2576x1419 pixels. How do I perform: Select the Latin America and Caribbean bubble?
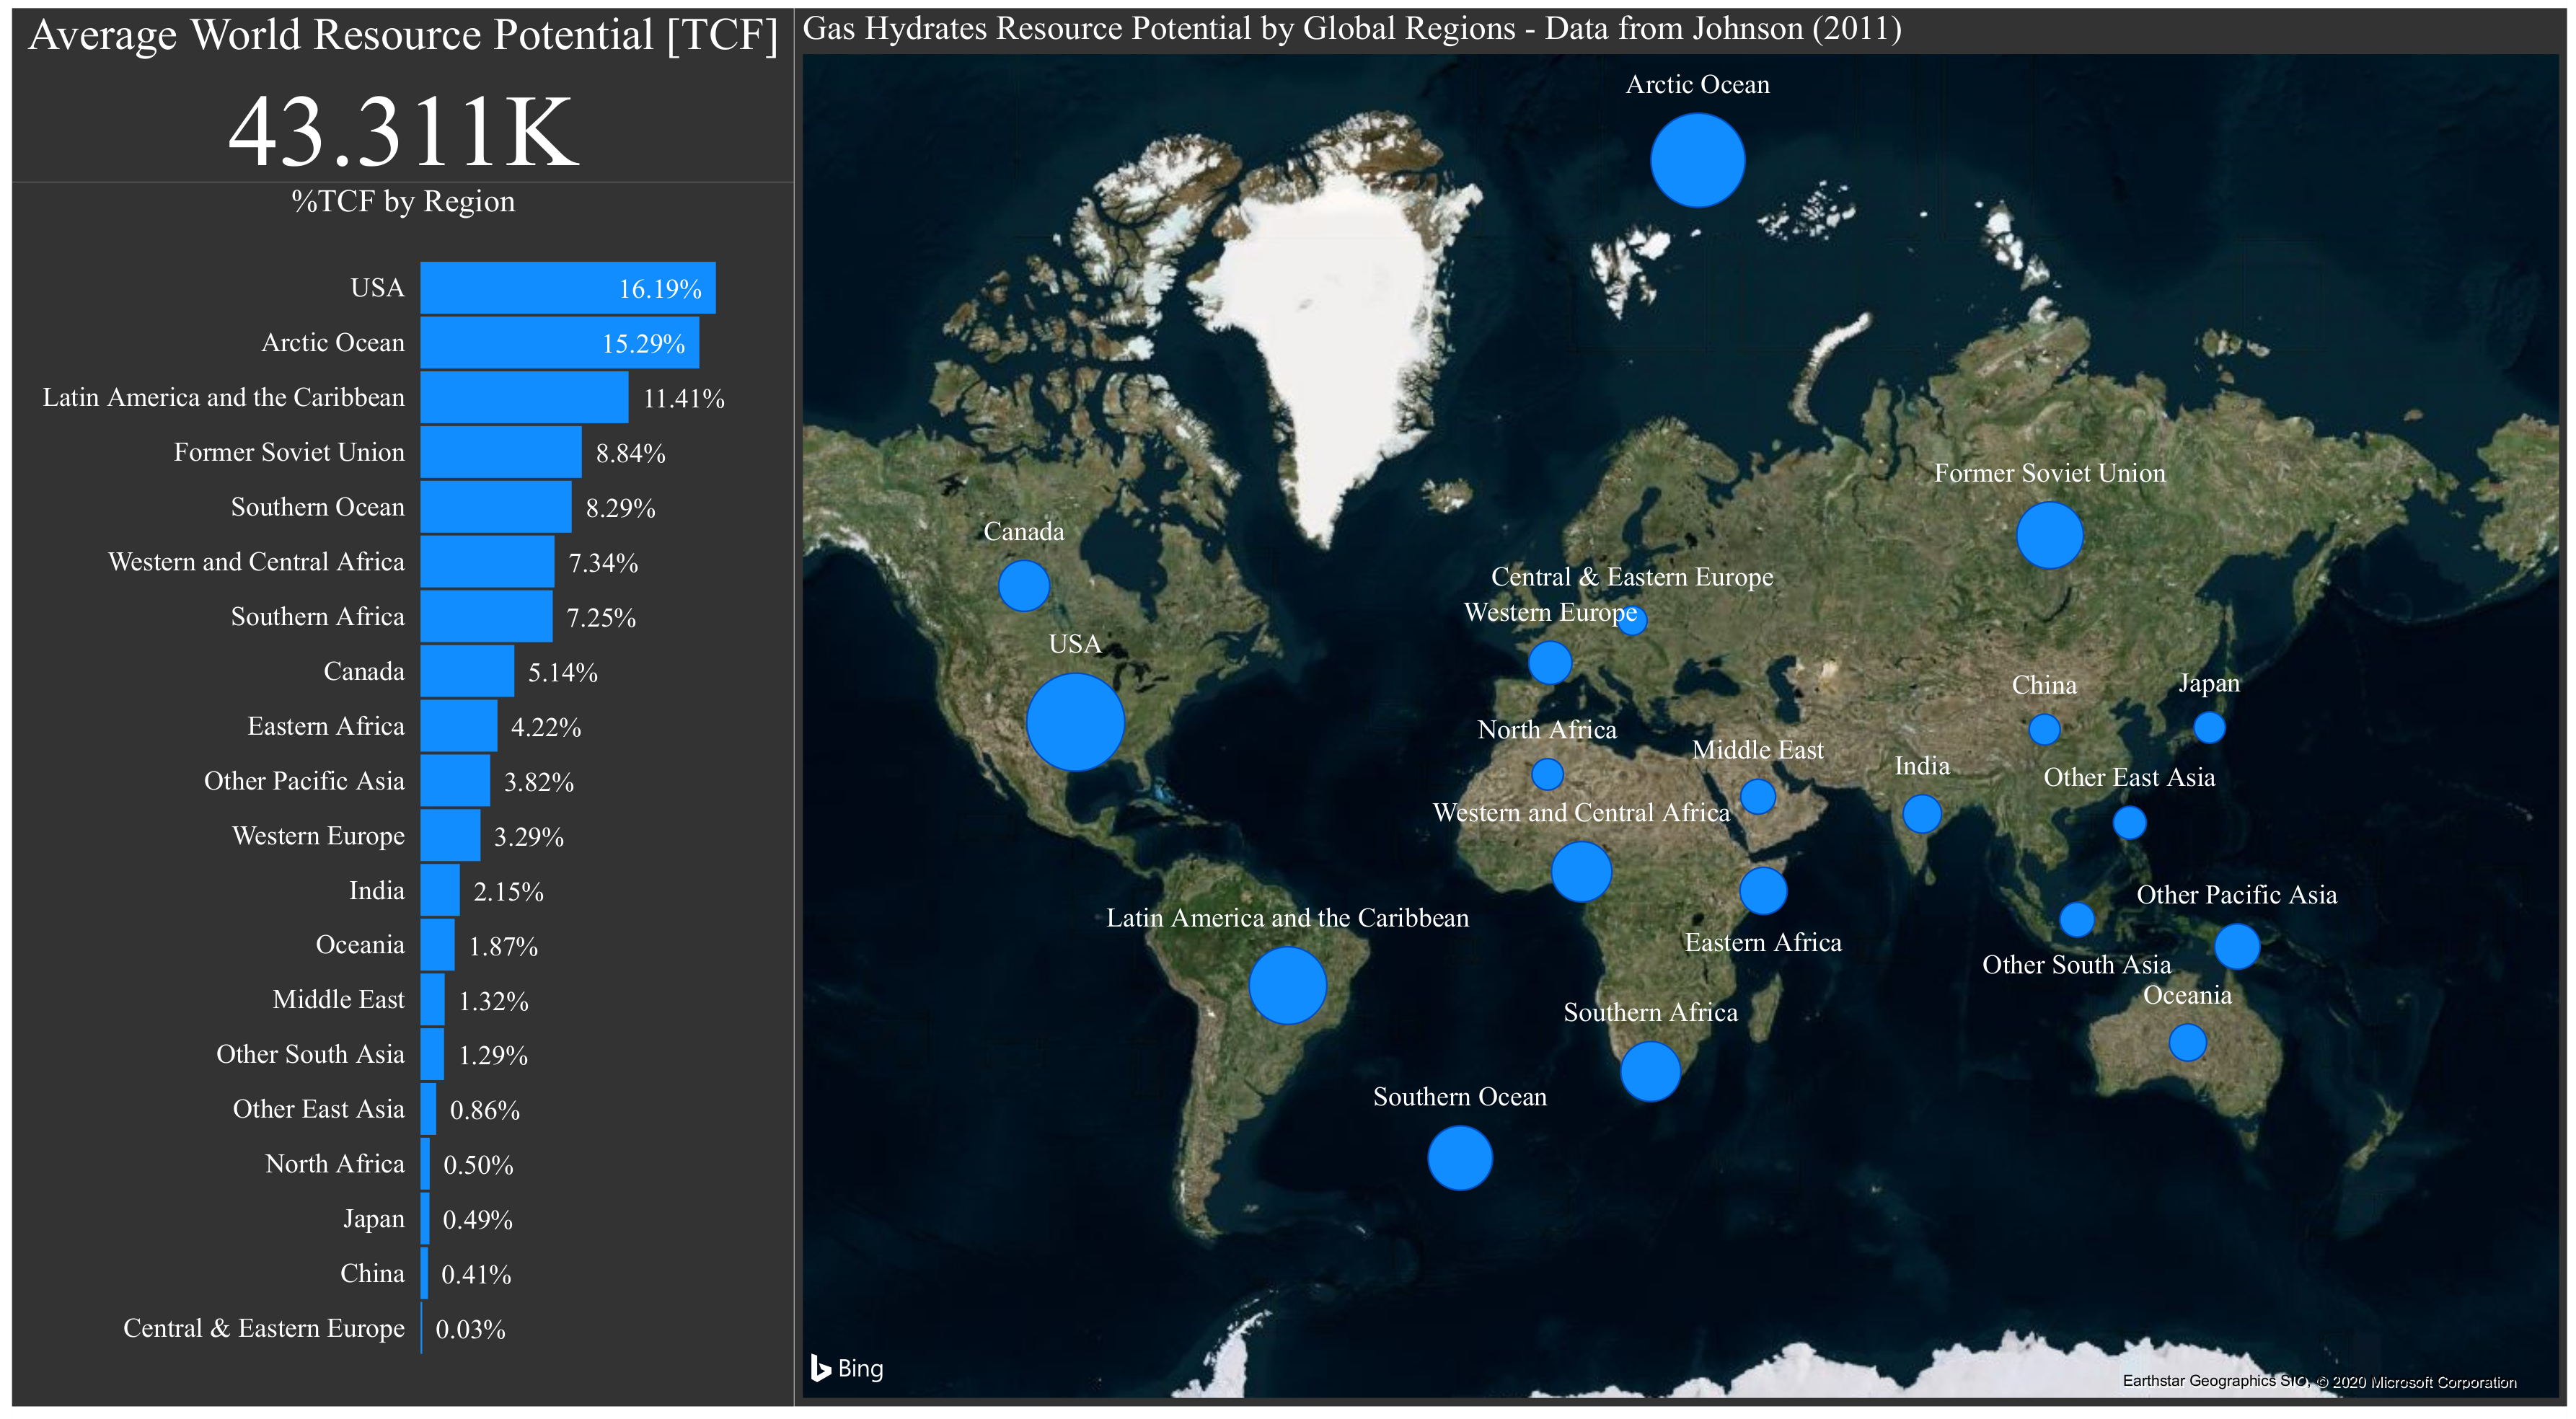coord(1287,985)
